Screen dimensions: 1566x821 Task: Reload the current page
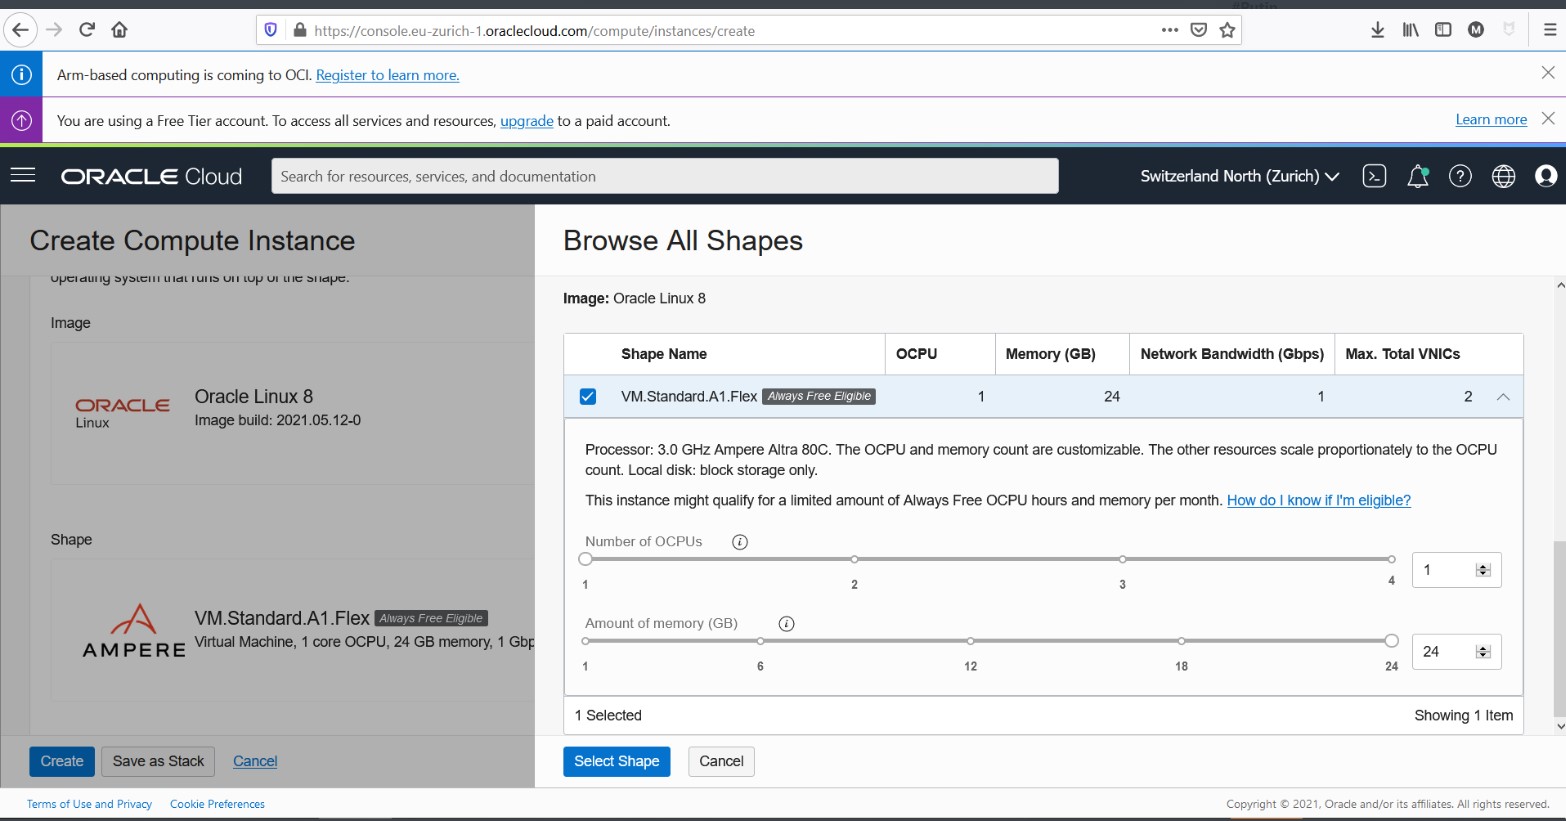click(87, 30)
